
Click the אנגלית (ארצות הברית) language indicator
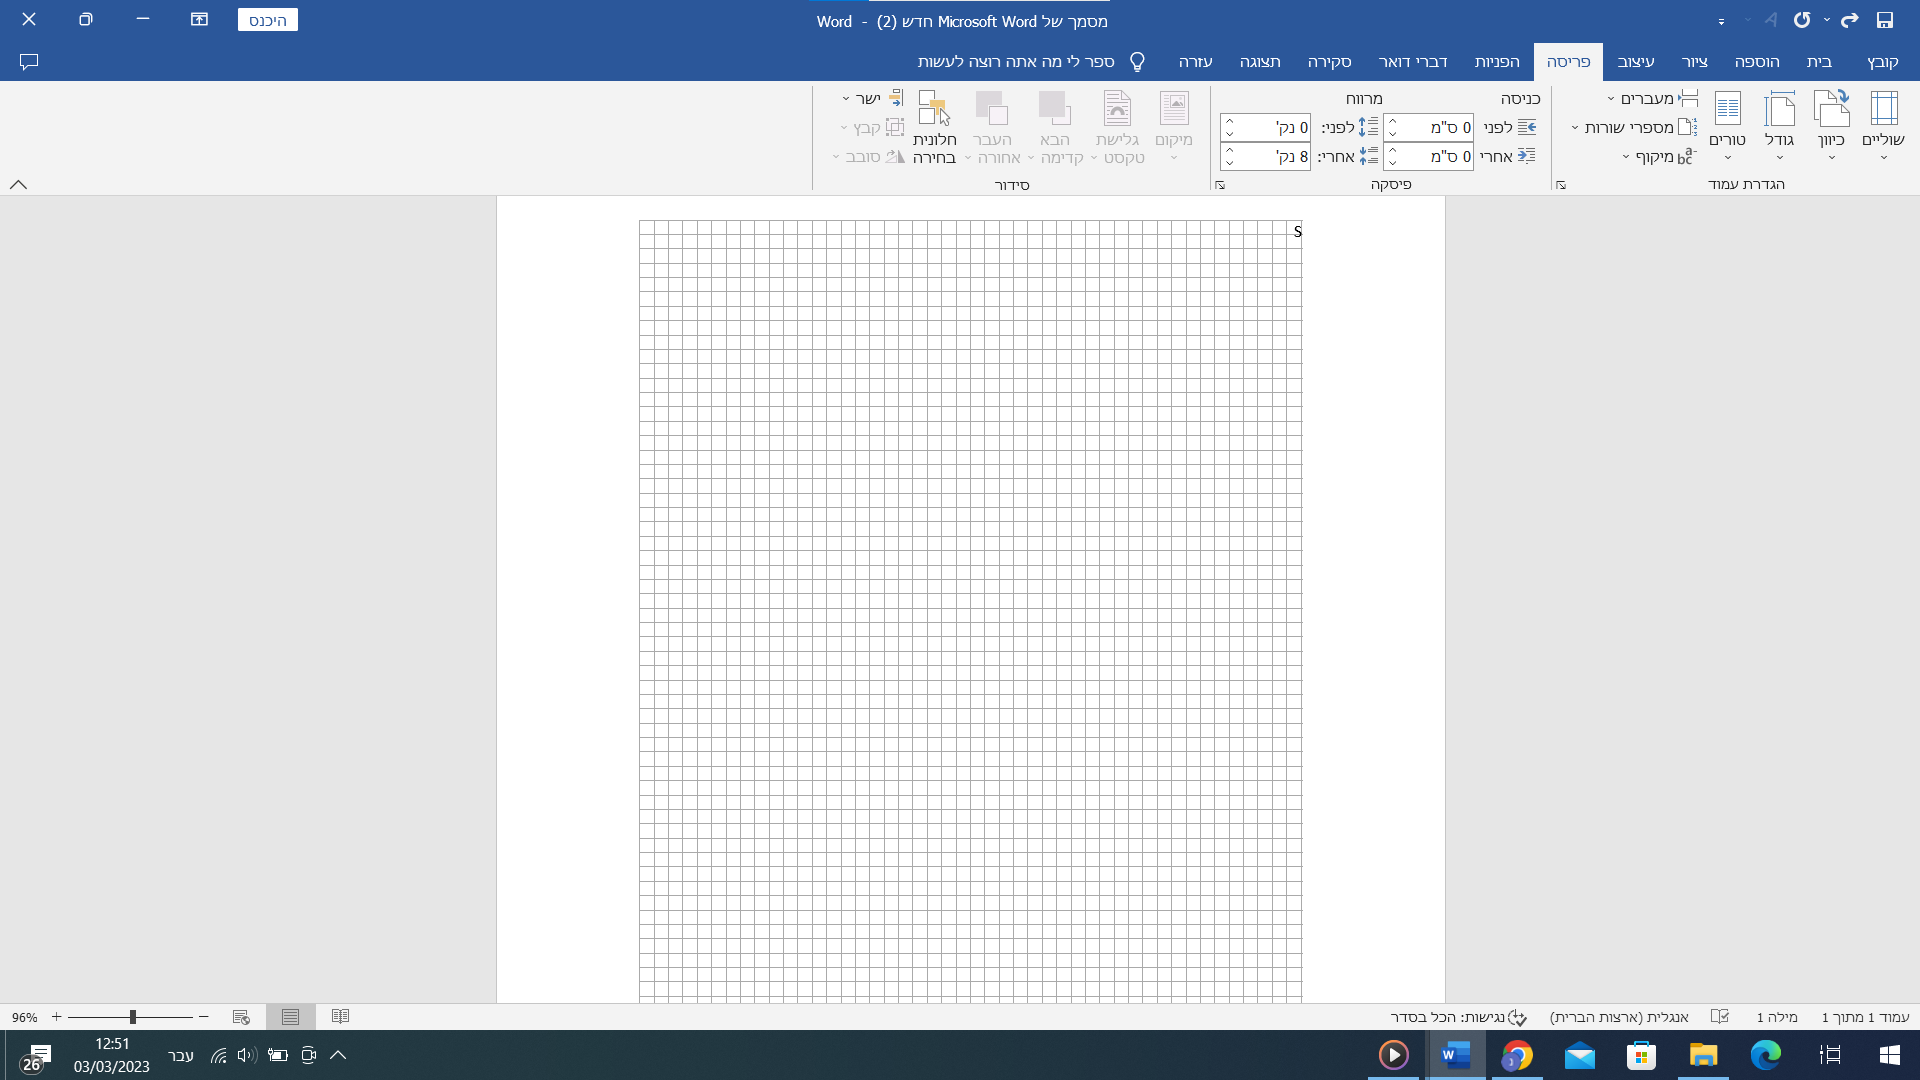[x=1619, y=1017]
